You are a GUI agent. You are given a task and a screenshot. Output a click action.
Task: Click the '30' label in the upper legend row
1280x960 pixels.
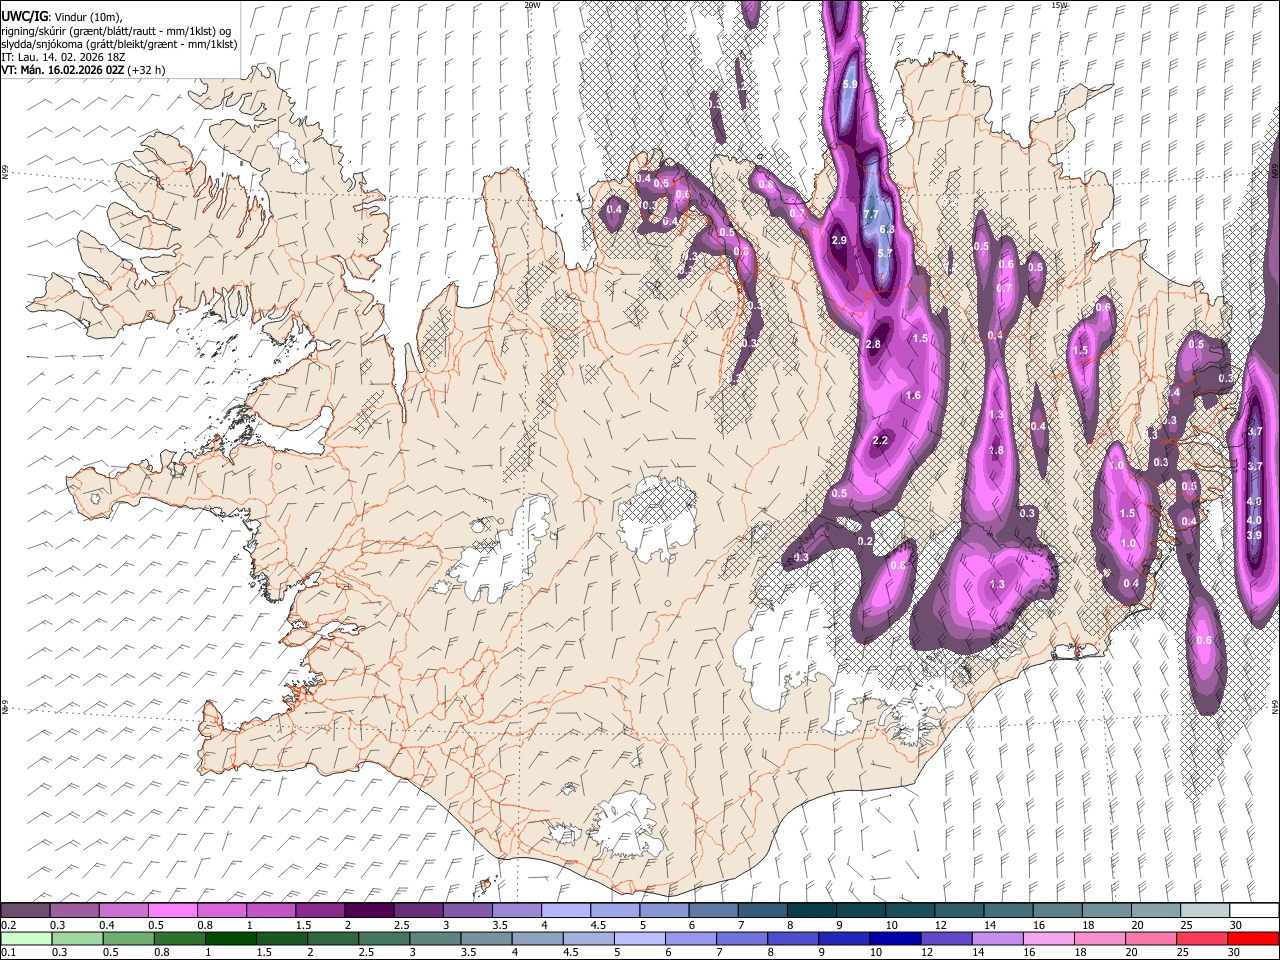point(1235,925)
